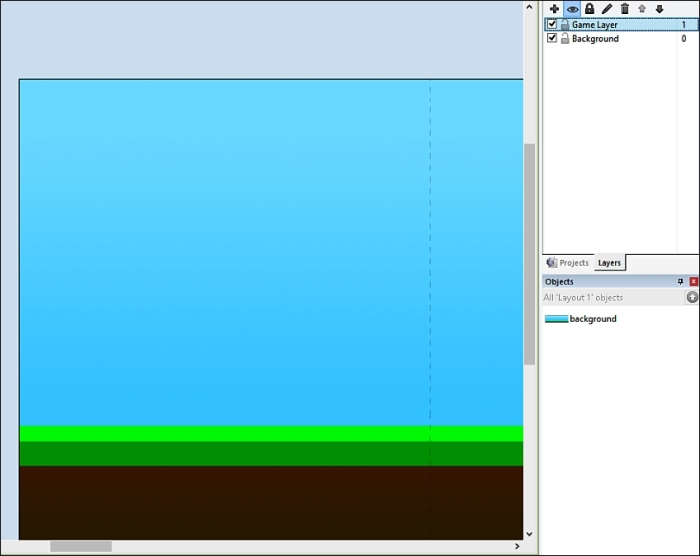Uncheck the Game Layer visibility checkbox
The height and width of the screenshot is (556, 700).
coord(552,24)
